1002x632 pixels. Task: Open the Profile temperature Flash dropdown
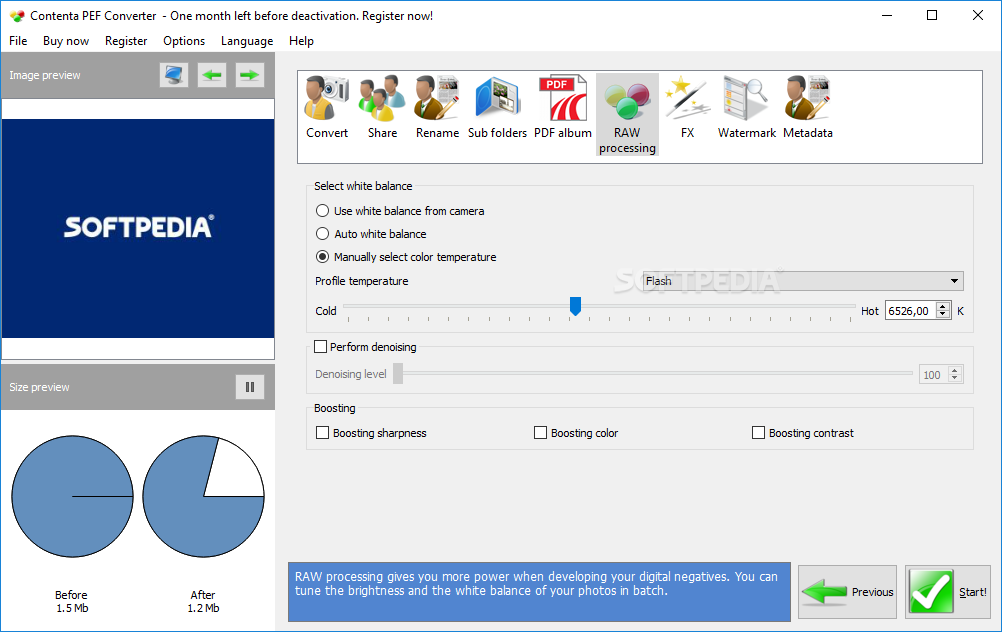[x=803, y=281]
